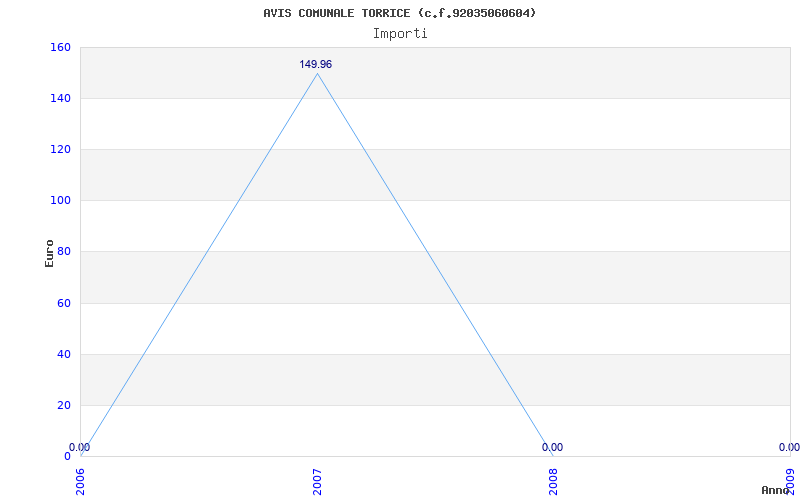800x500 pixels.
Task: Click the 140 y-axis tick label
Action: (60, 98)
